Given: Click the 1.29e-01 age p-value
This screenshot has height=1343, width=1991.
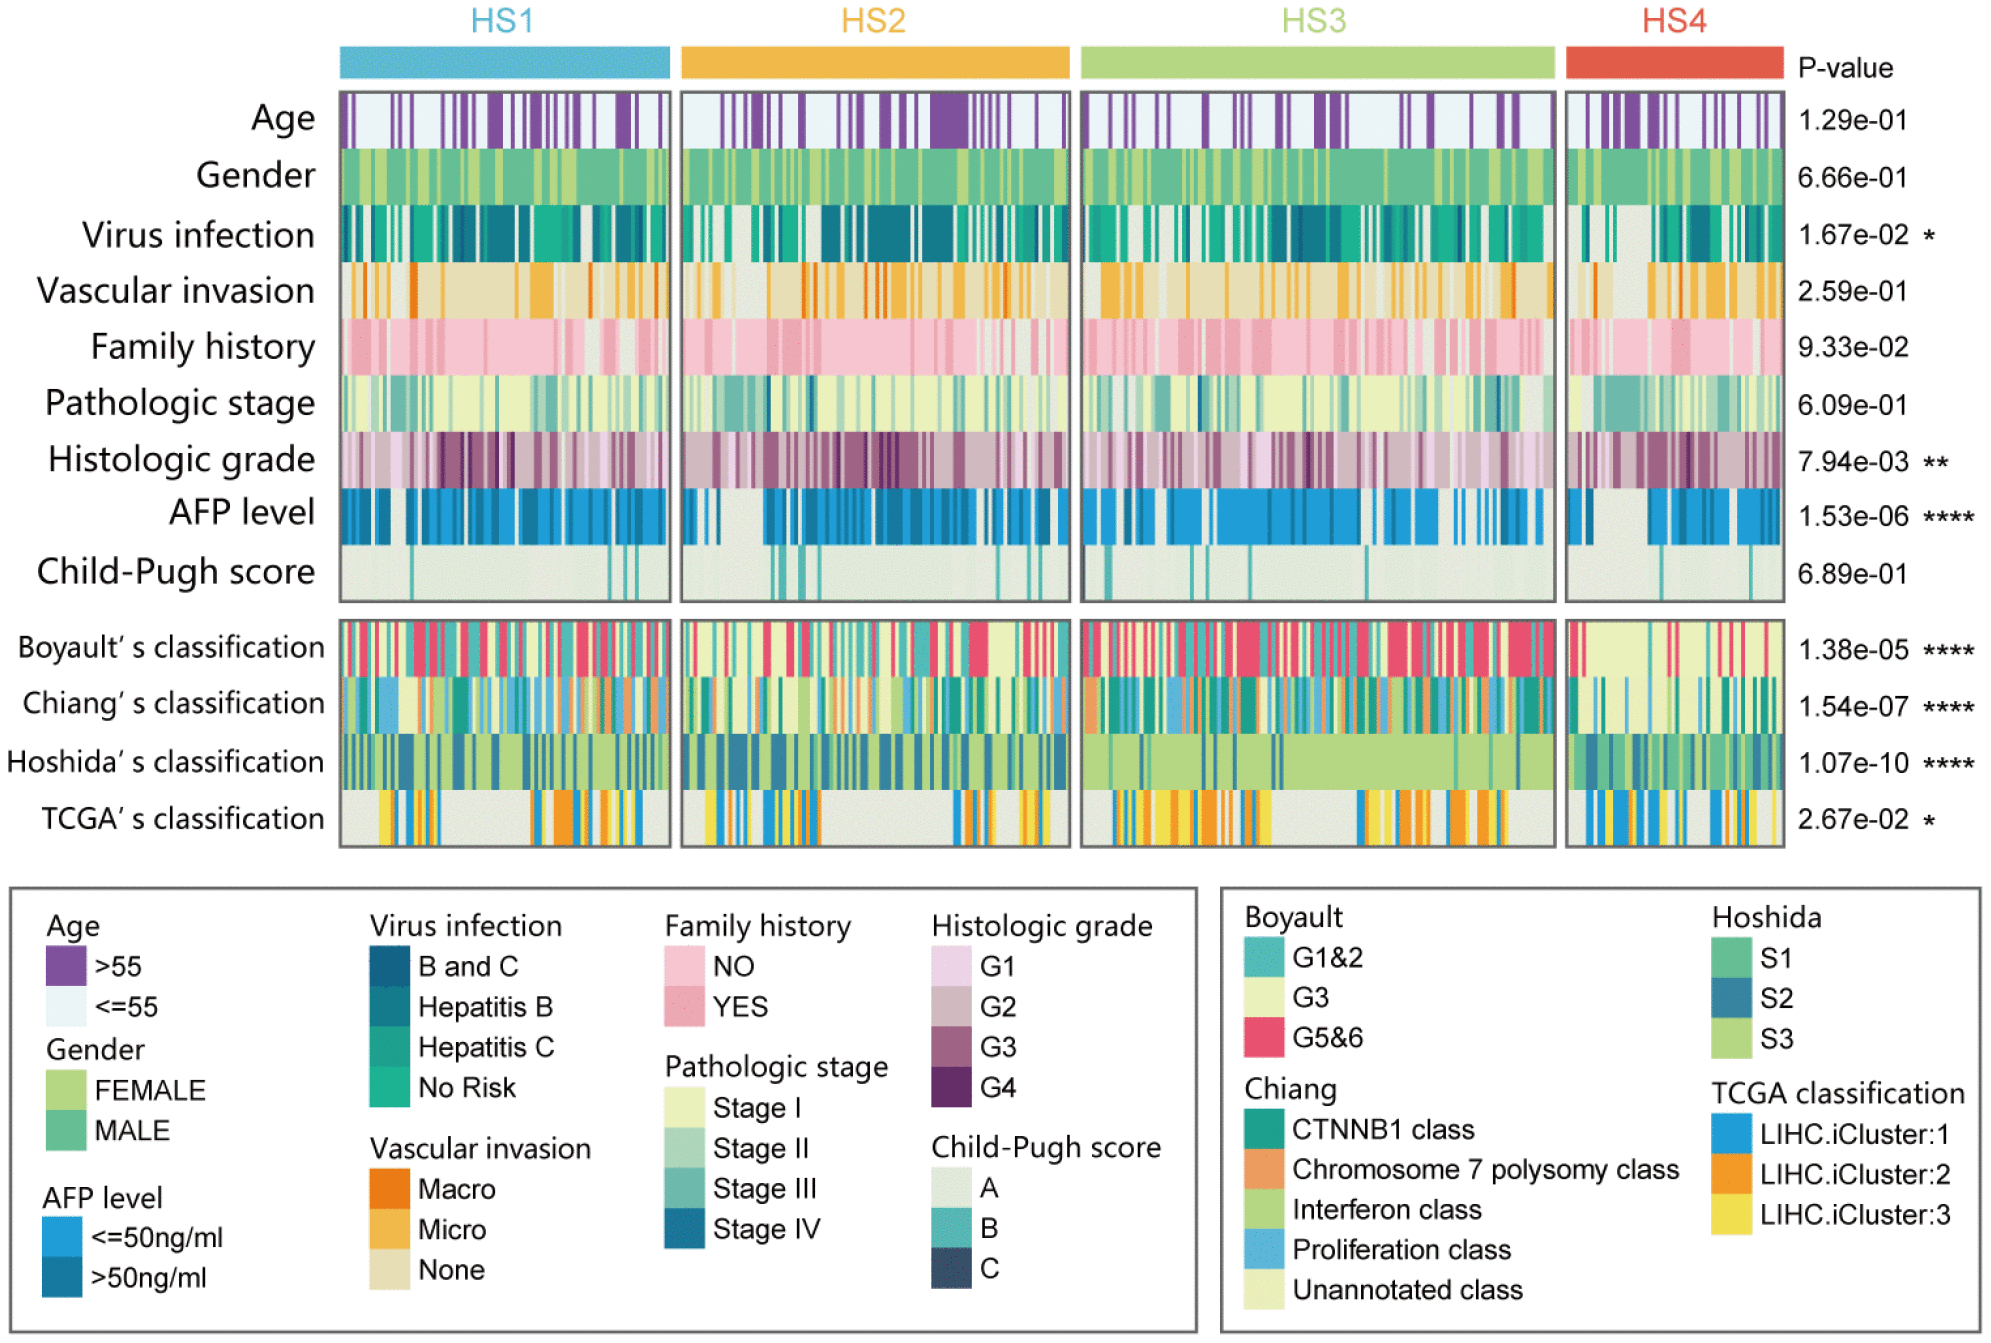Looking at the screenshot, I should tap(1854, 120).
